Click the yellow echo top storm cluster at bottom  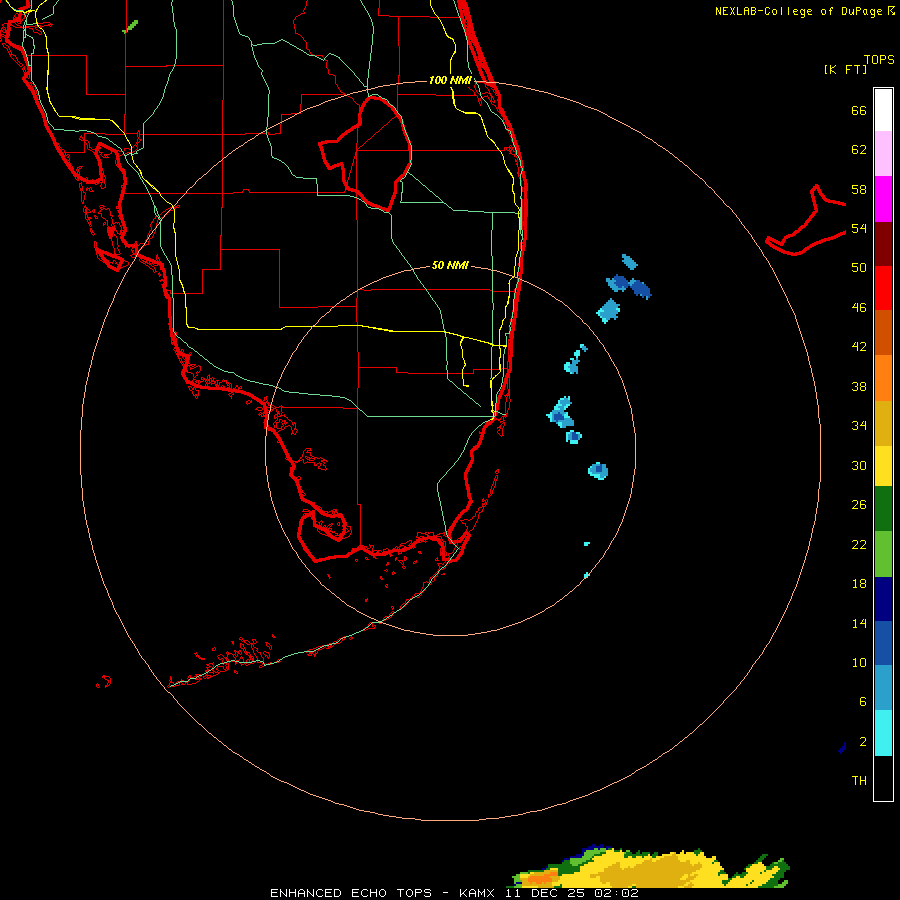651,867
